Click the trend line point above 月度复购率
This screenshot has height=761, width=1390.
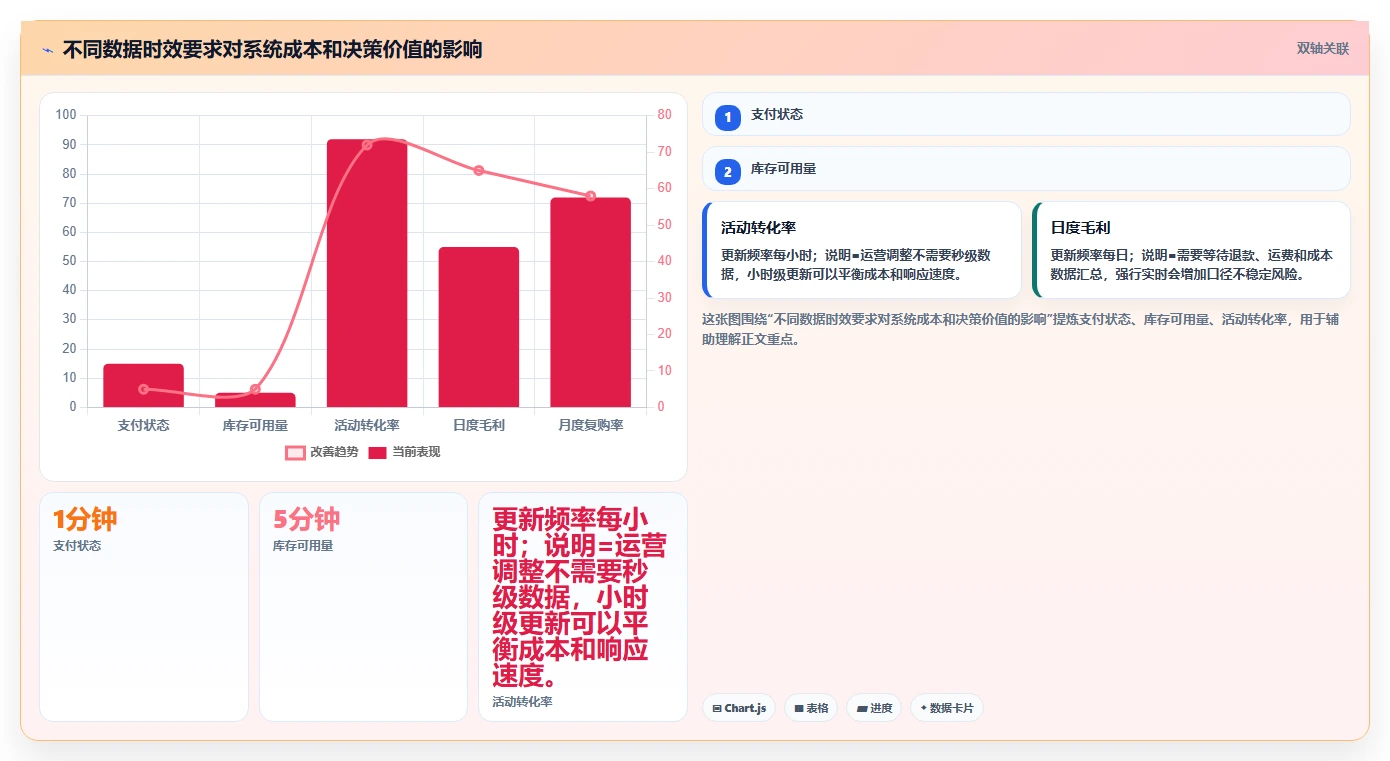click(x=591, y=196)
